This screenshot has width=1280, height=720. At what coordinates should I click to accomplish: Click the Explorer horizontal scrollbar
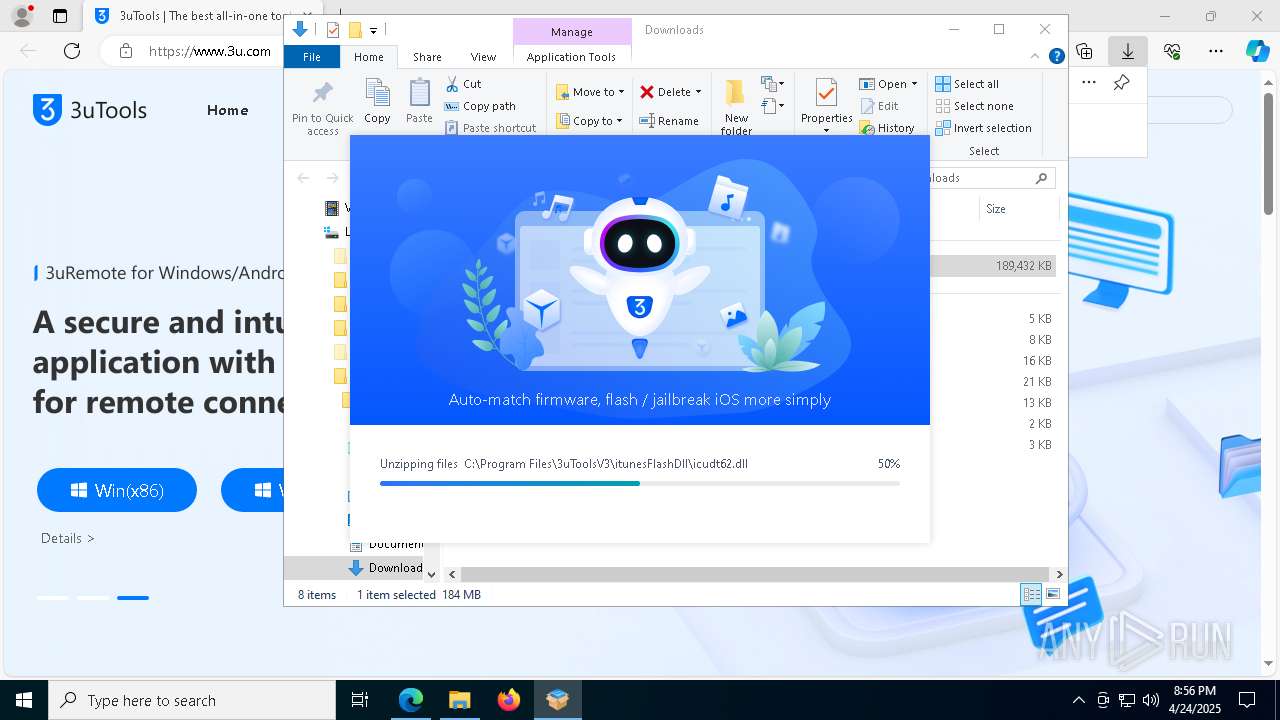[755, 574]
